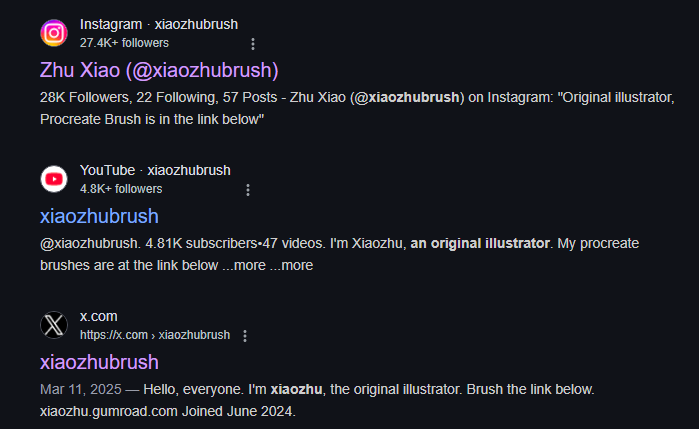Click the Instagram logo favicon
The width and height of the screenshot is (699, 429).
pos(54,33)
